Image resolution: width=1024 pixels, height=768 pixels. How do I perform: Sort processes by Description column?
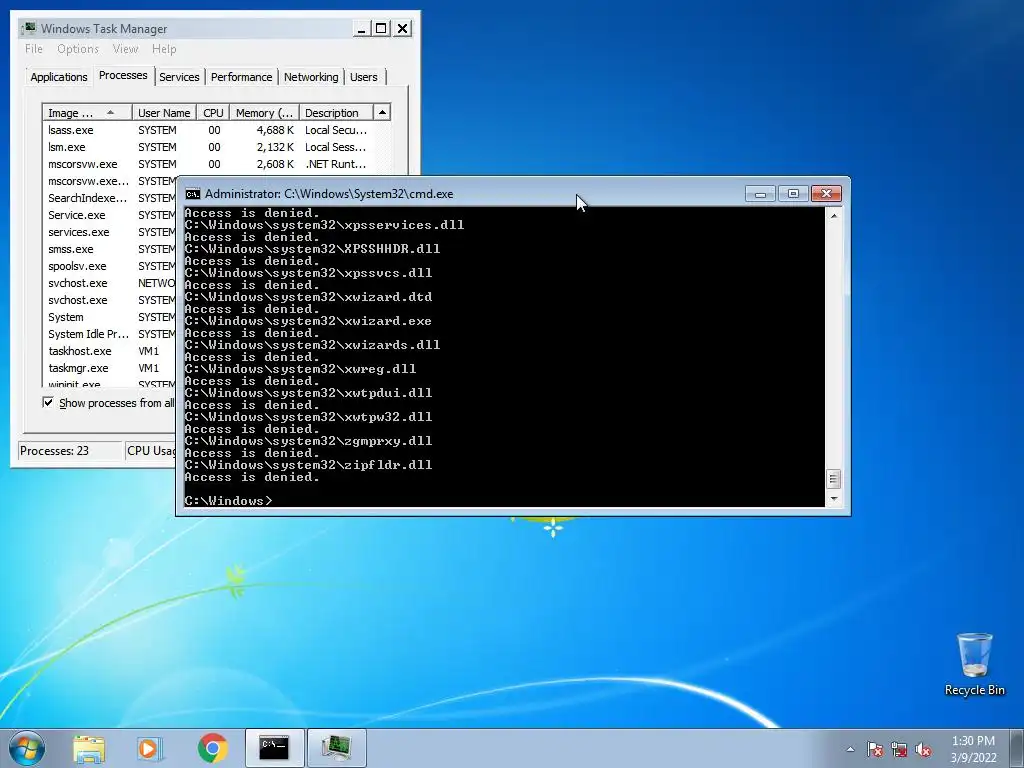pos(336,113)
